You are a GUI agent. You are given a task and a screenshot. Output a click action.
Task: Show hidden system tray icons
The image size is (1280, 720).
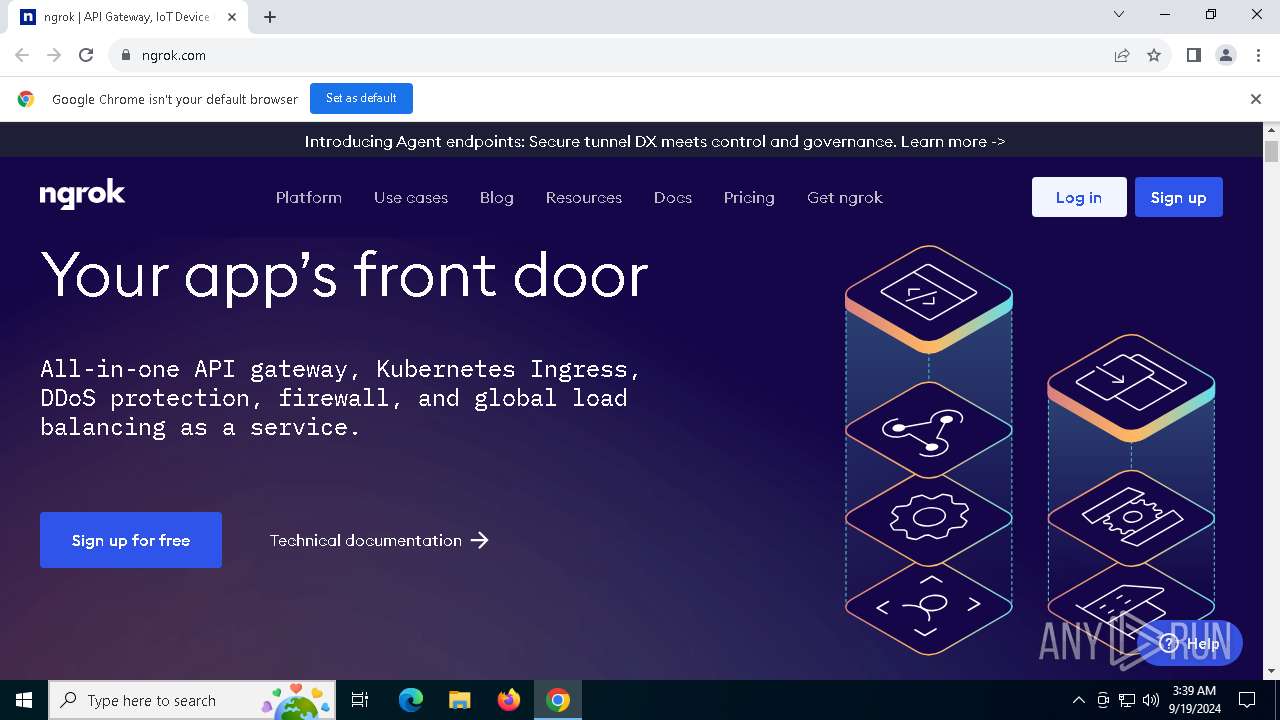coord(1078,700)
